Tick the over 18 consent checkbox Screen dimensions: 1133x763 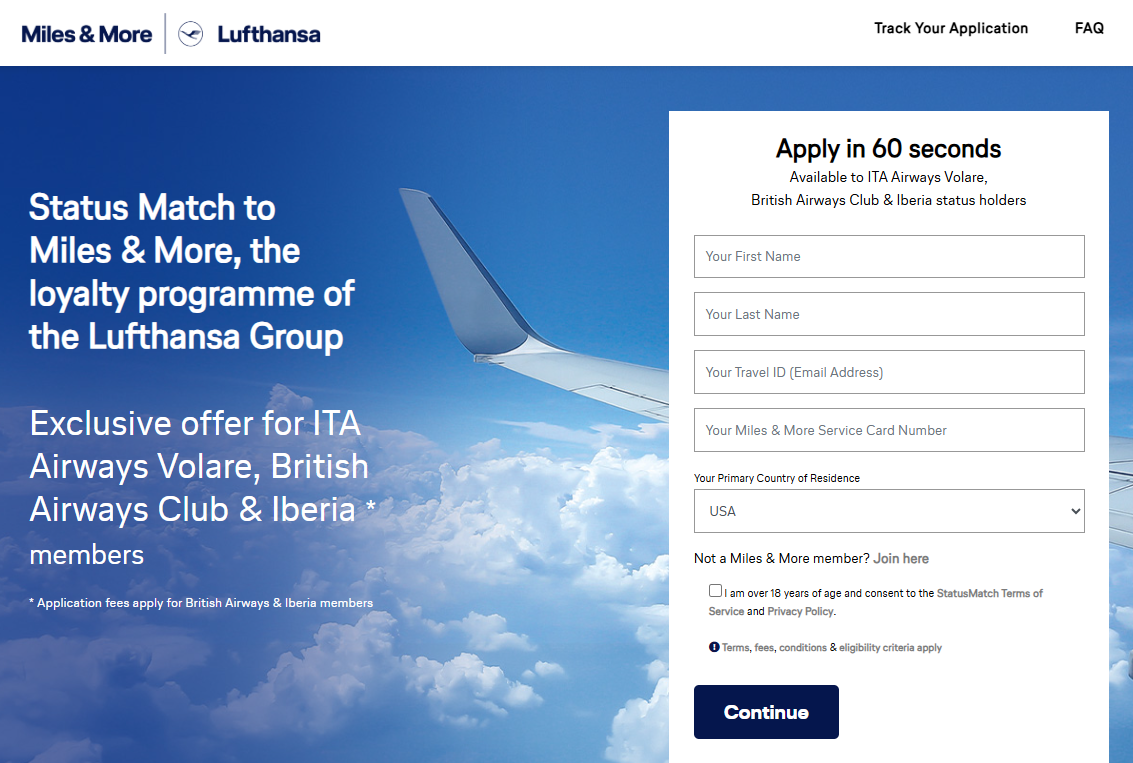[715, 591]
